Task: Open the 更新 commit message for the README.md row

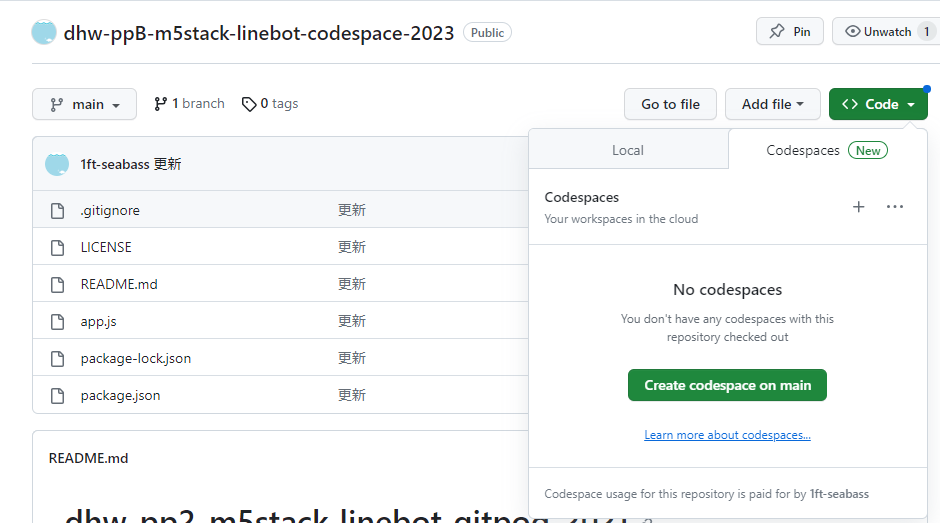Action: (x=352, y=284)
